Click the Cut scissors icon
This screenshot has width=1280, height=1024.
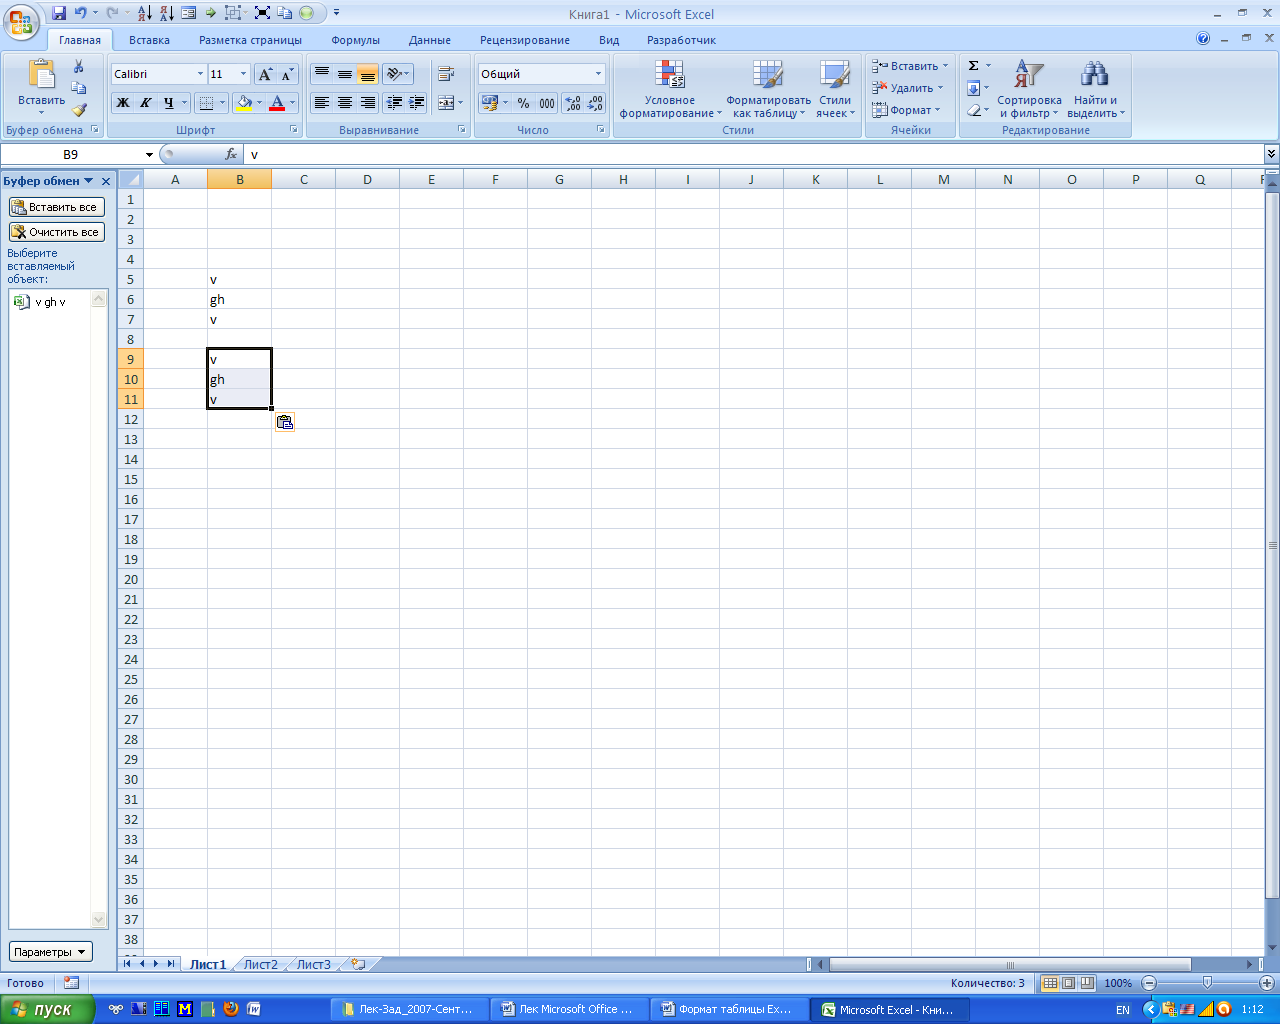(79, 67)
